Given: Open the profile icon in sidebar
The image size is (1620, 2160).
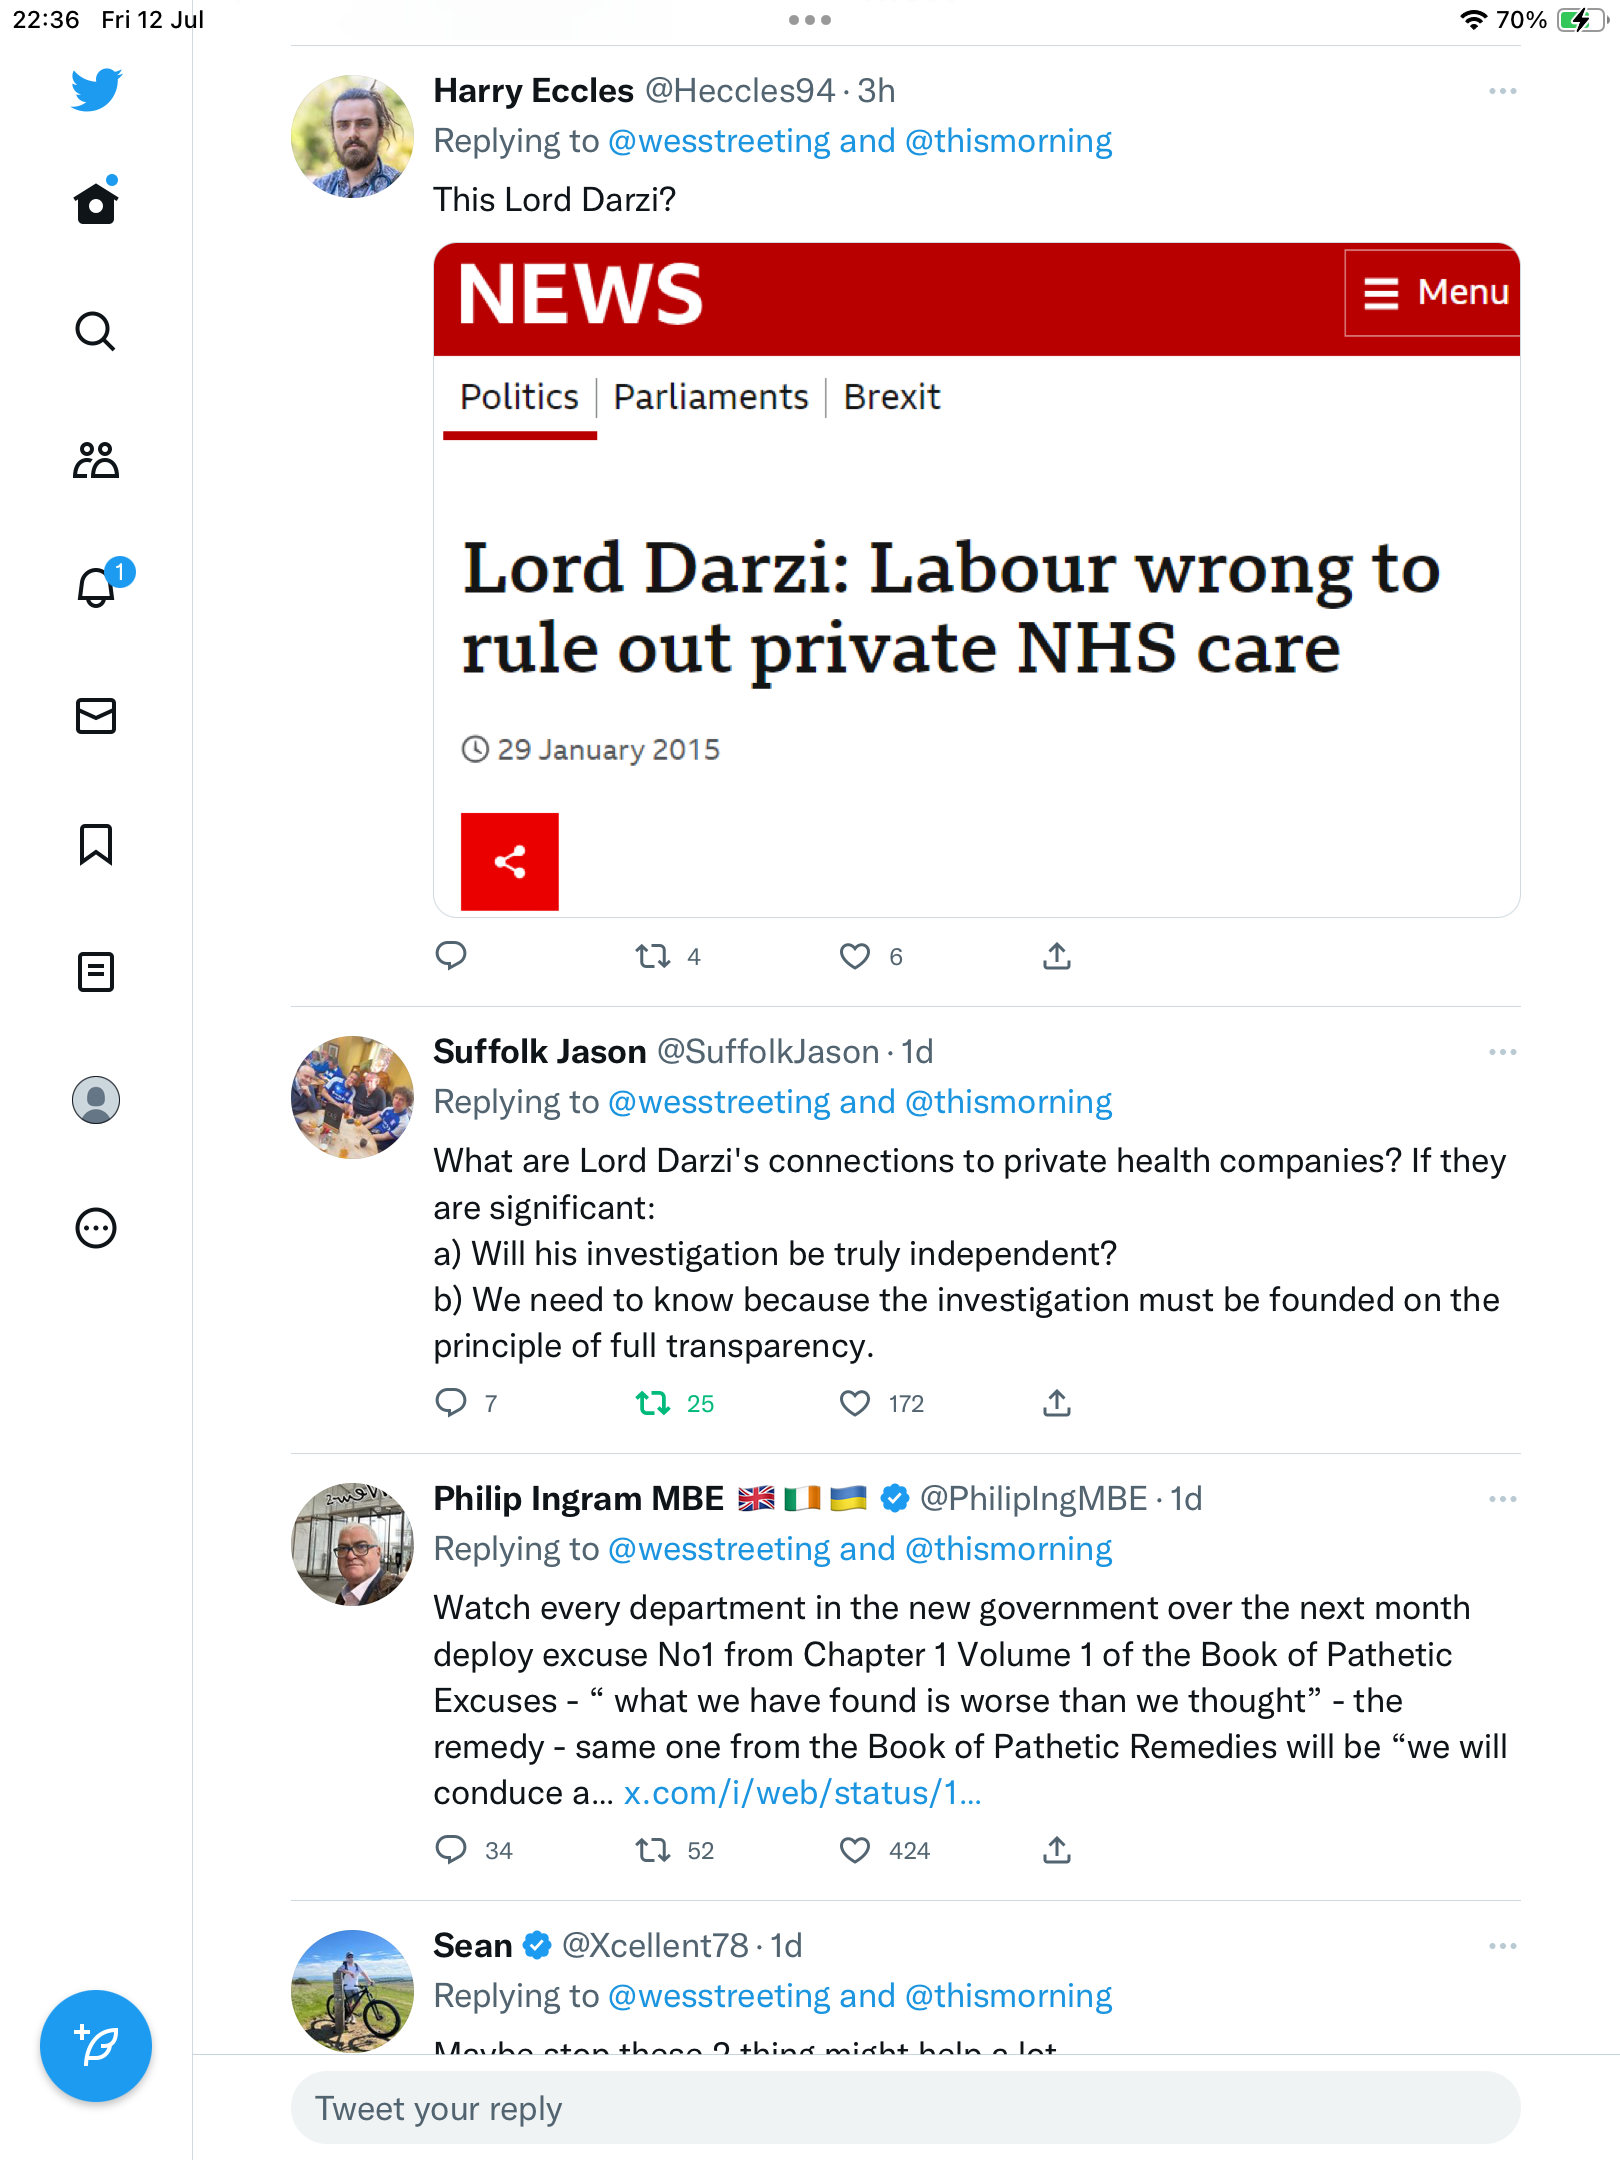Looking at the screenshot, I should (96, 1100).
